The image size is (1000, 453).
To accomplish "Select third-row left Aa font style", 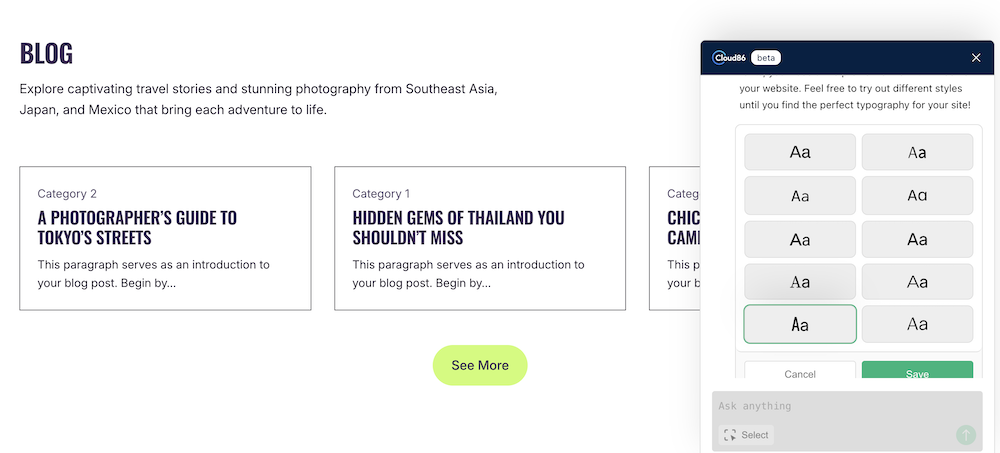I will coord(800,240).
